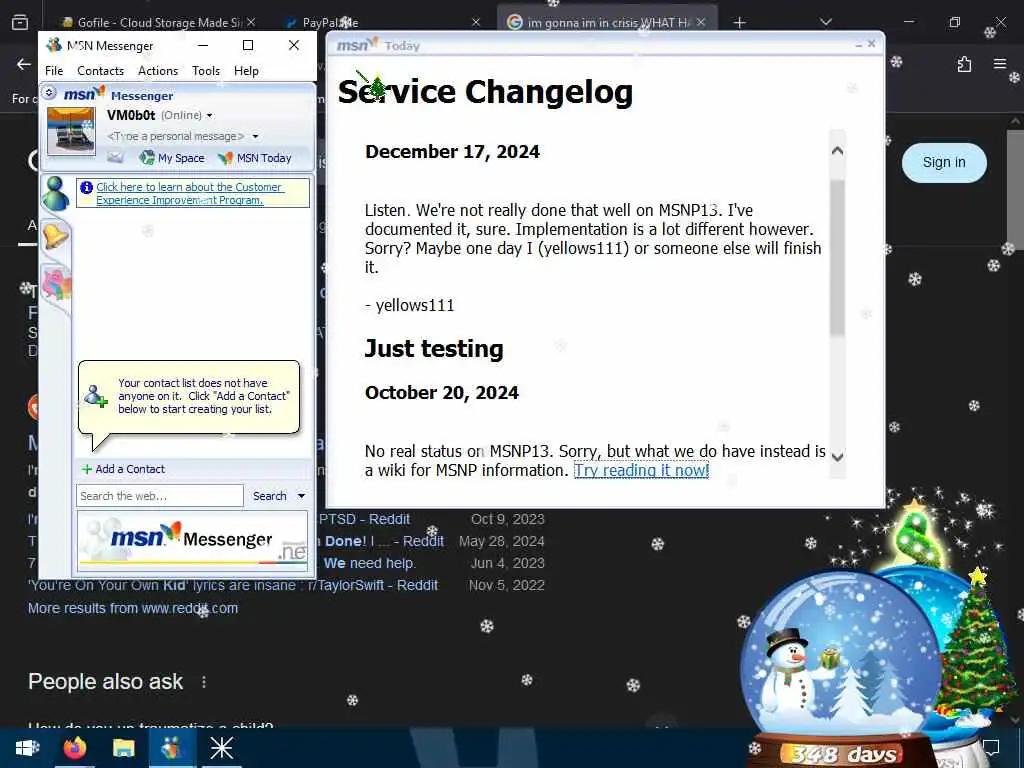The height and width of the screenshot is (768, 1024).
Task: Expand the VM0b0t online status dropdown
Action: [x=210, y=116]
